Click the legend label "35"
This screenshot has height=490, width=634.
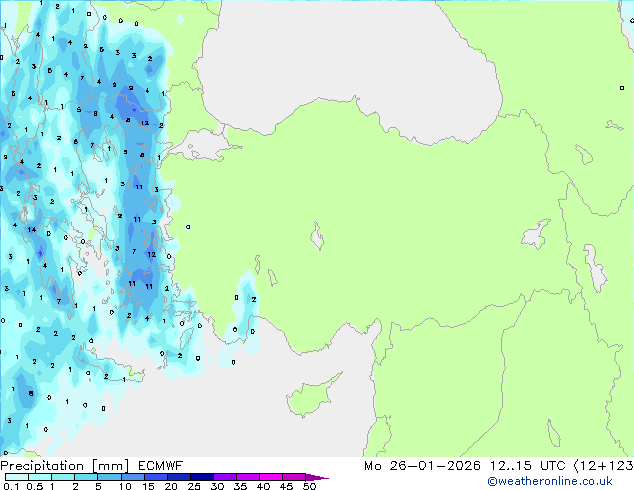coord(240,486)
